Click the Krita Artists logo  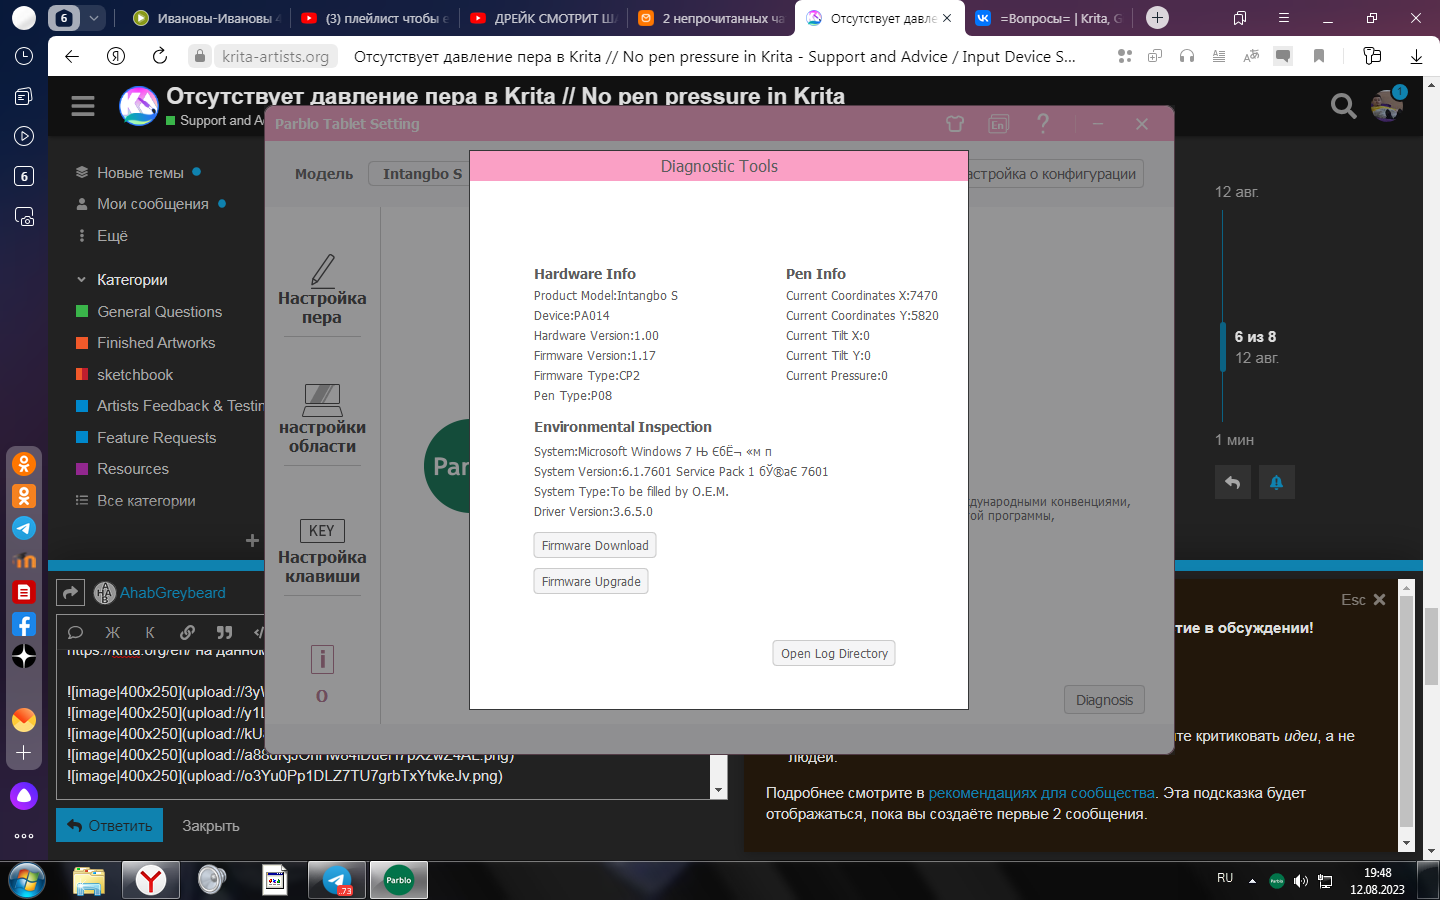click(139, 105)
